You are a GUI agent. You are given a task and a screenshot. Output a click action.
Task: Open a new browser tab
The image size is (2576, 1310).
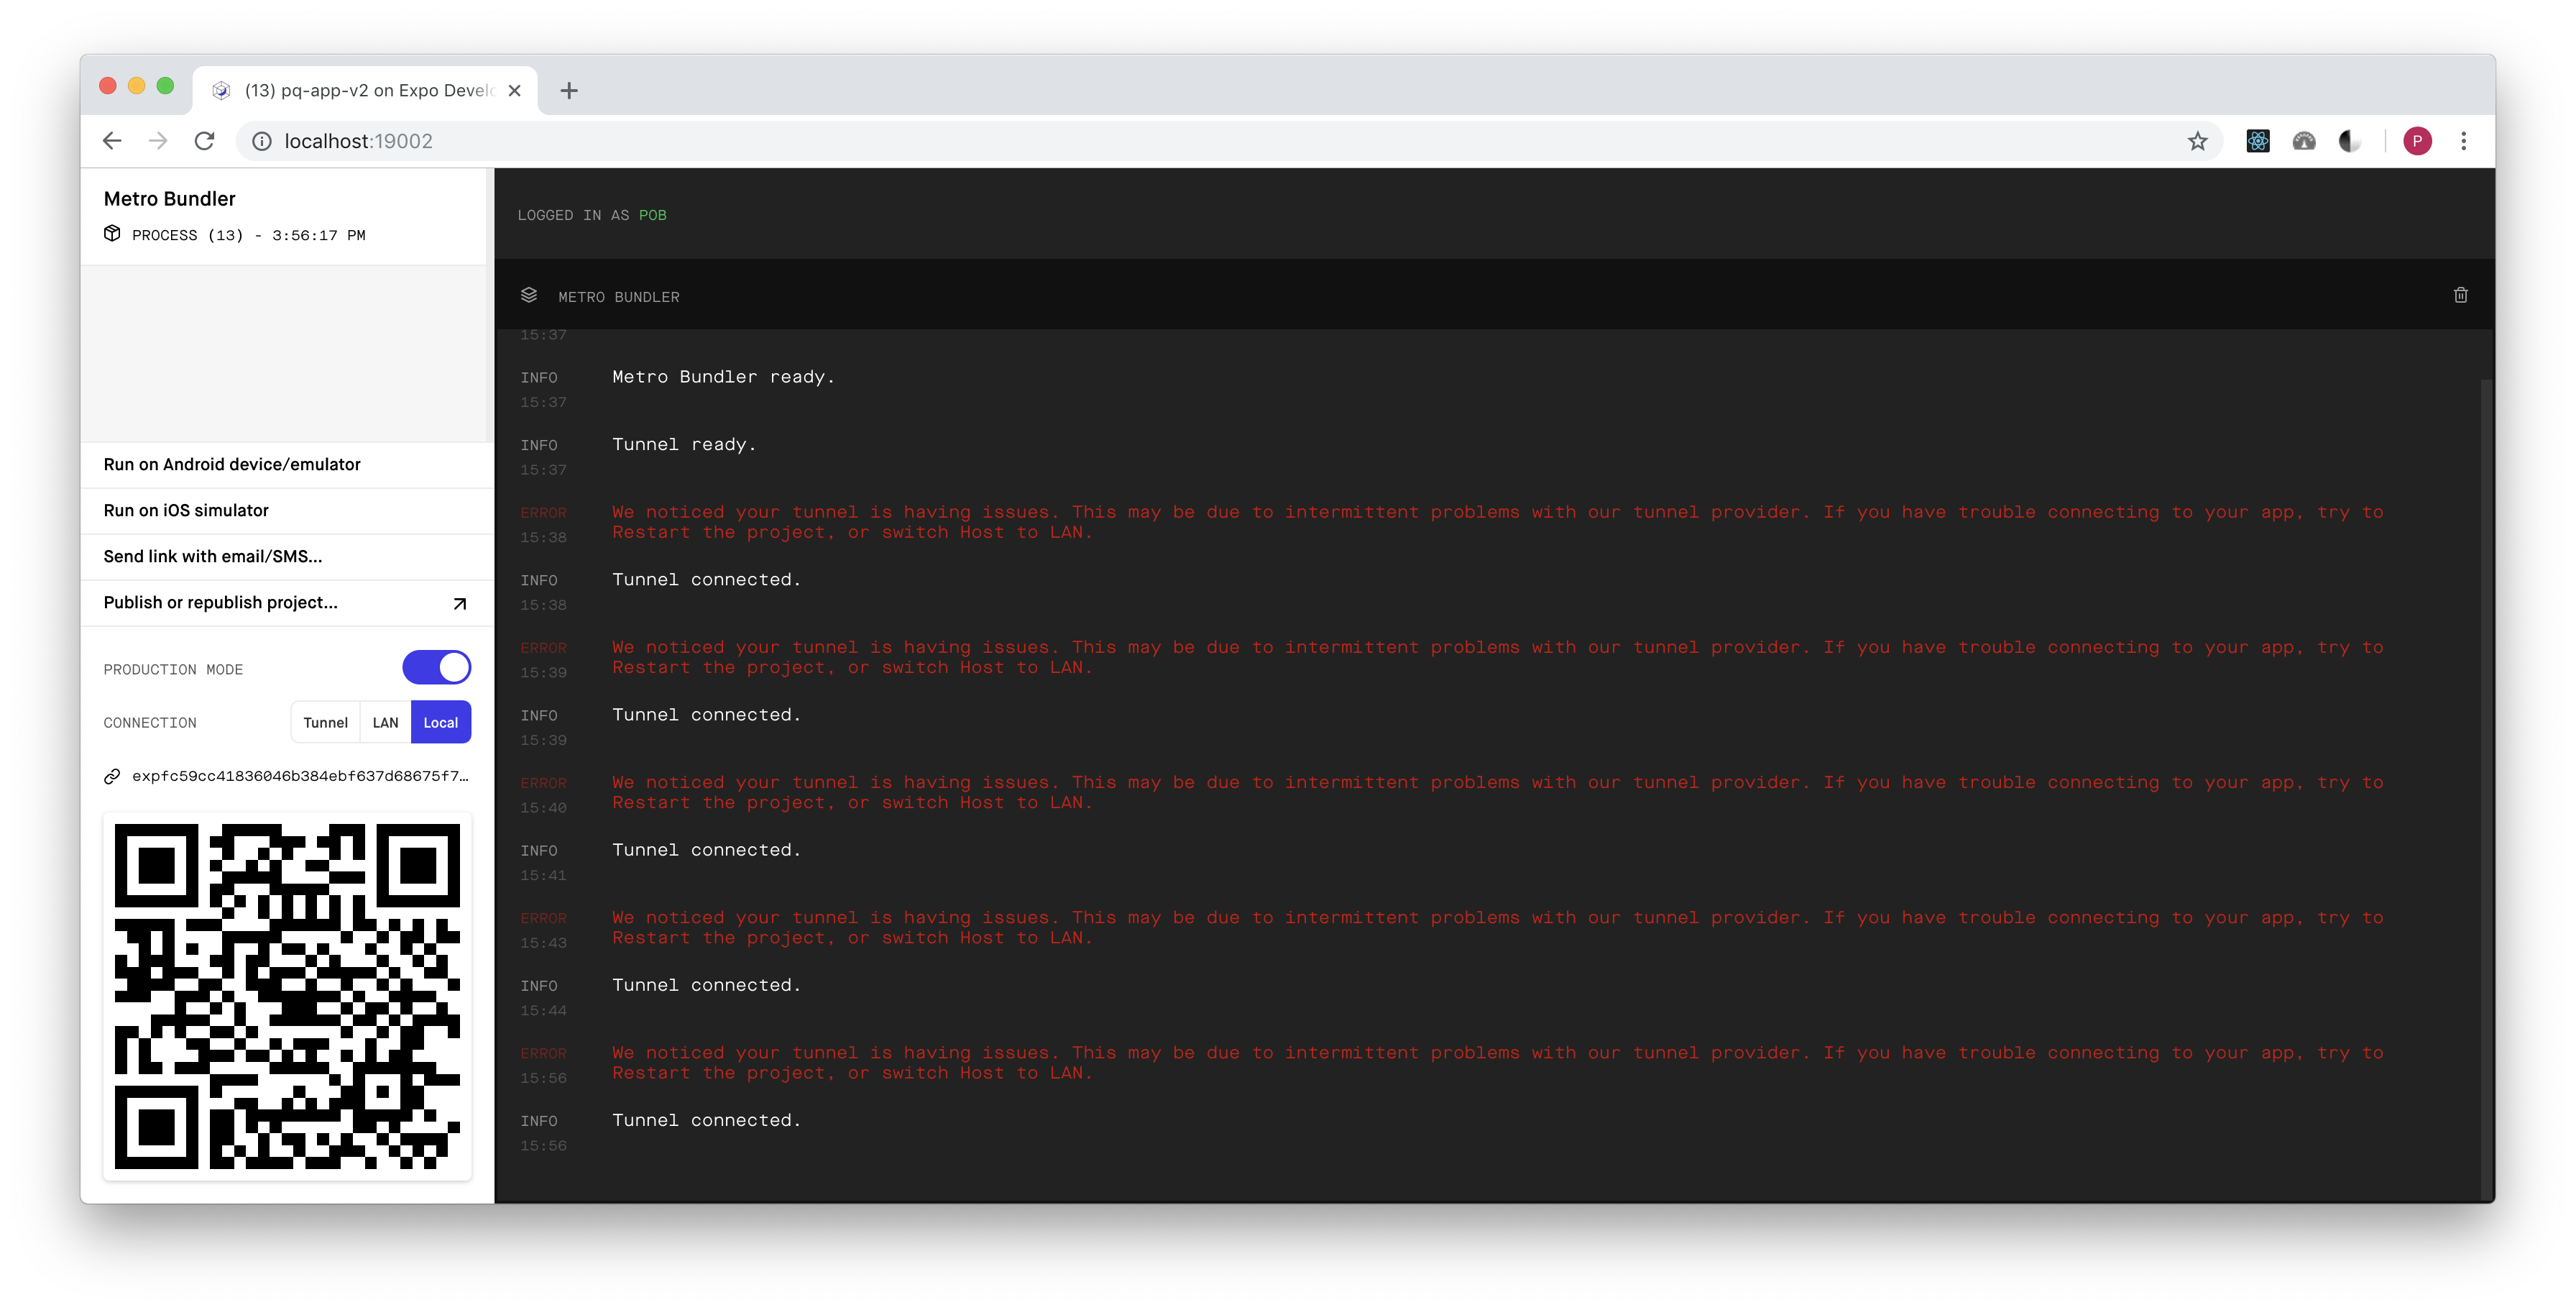(x=569, y=91)
